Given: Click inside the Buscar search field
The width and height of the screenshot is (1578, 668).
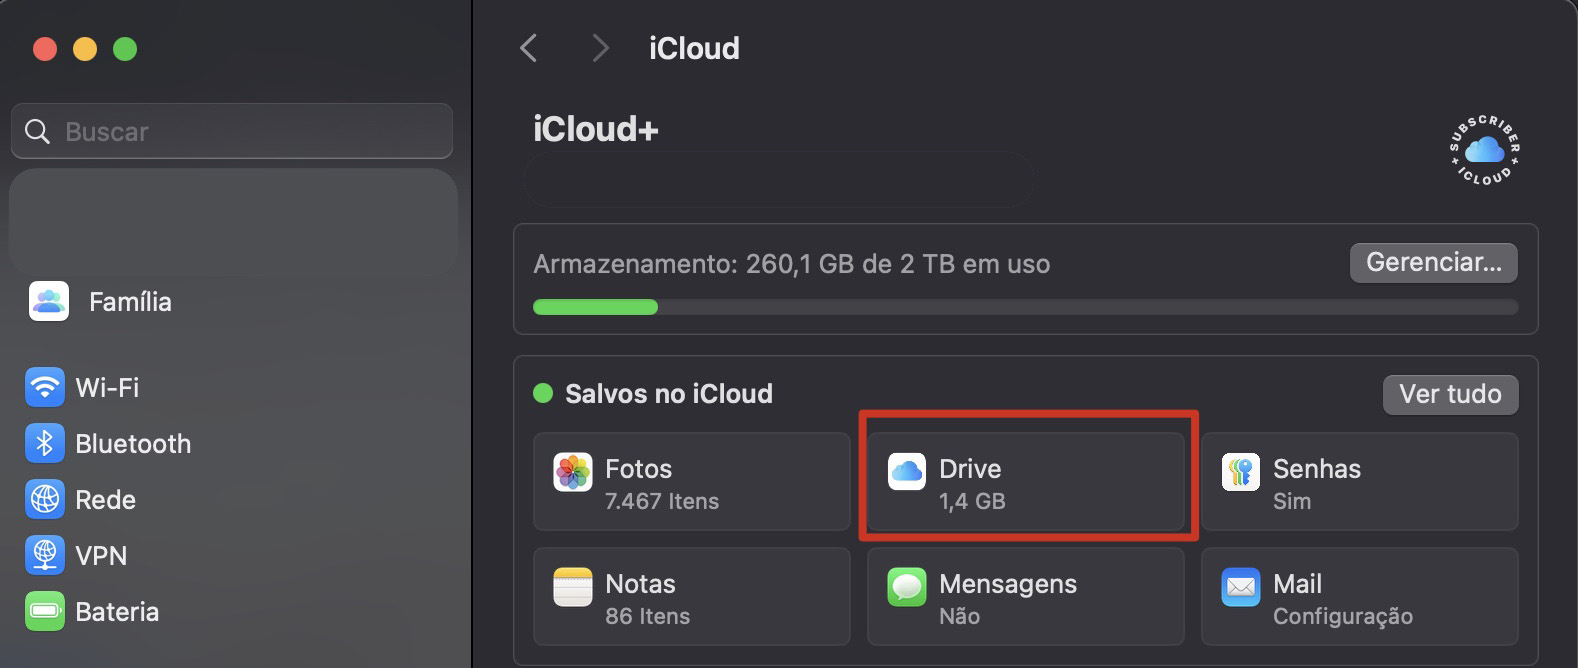Looking at the screenshot, I should pyautogui.click(x=230, y=131).
